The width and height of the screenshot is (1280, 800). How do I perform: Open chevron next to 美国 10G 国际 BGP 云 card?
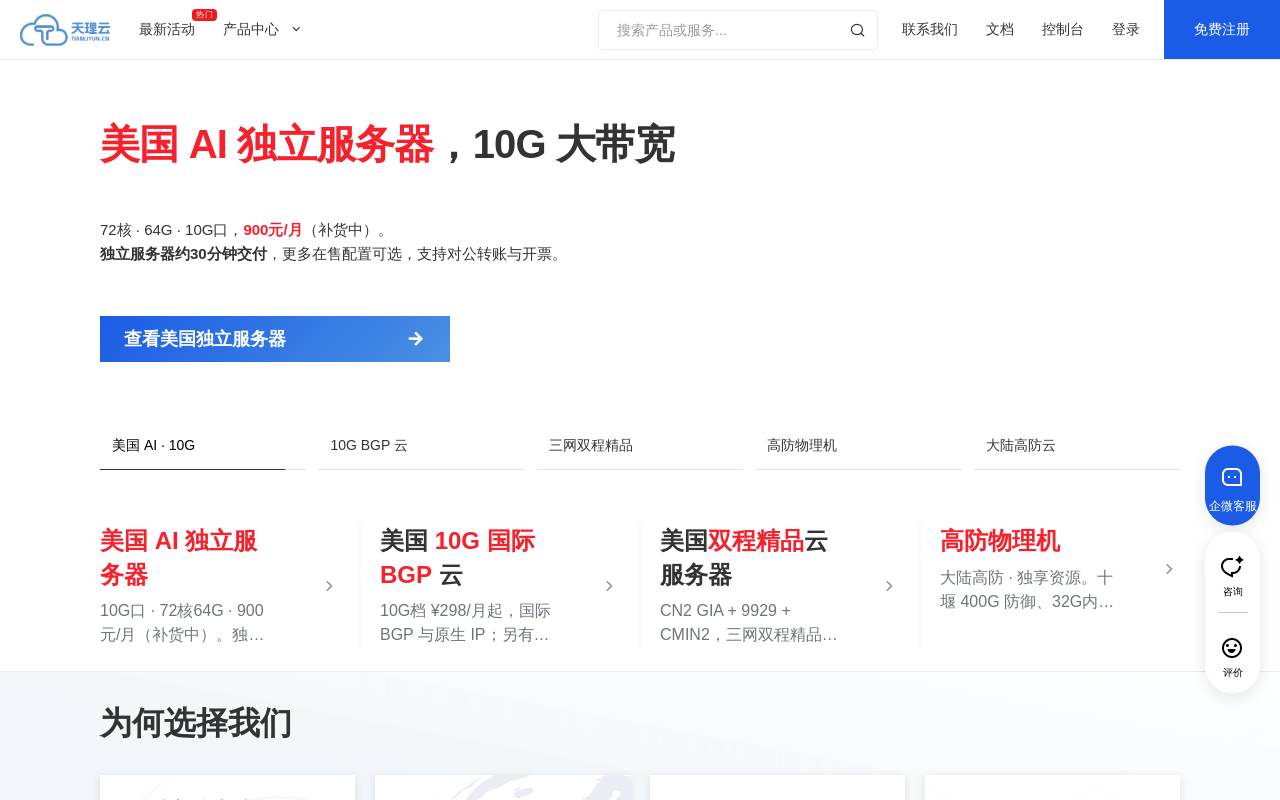coord(609,586)
